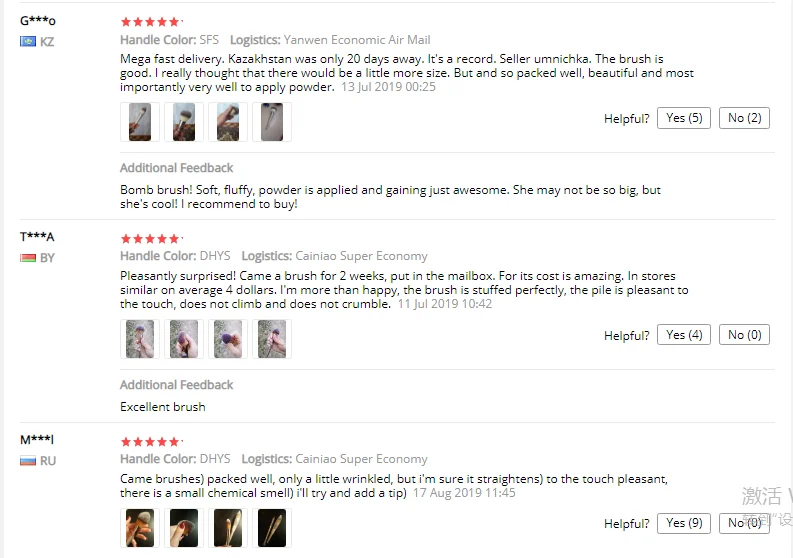
Task: Mark T***A review helpful with Yes (4)
Action: click(x=684, y=335)
